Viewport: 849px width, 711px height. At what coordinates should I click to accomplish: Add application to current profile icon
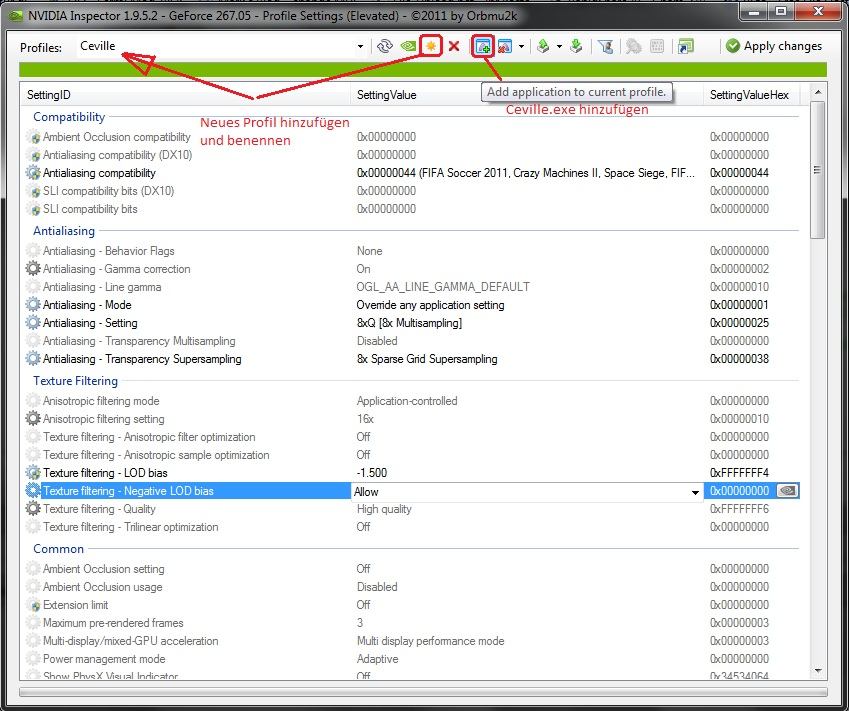(x=482, y=47)
